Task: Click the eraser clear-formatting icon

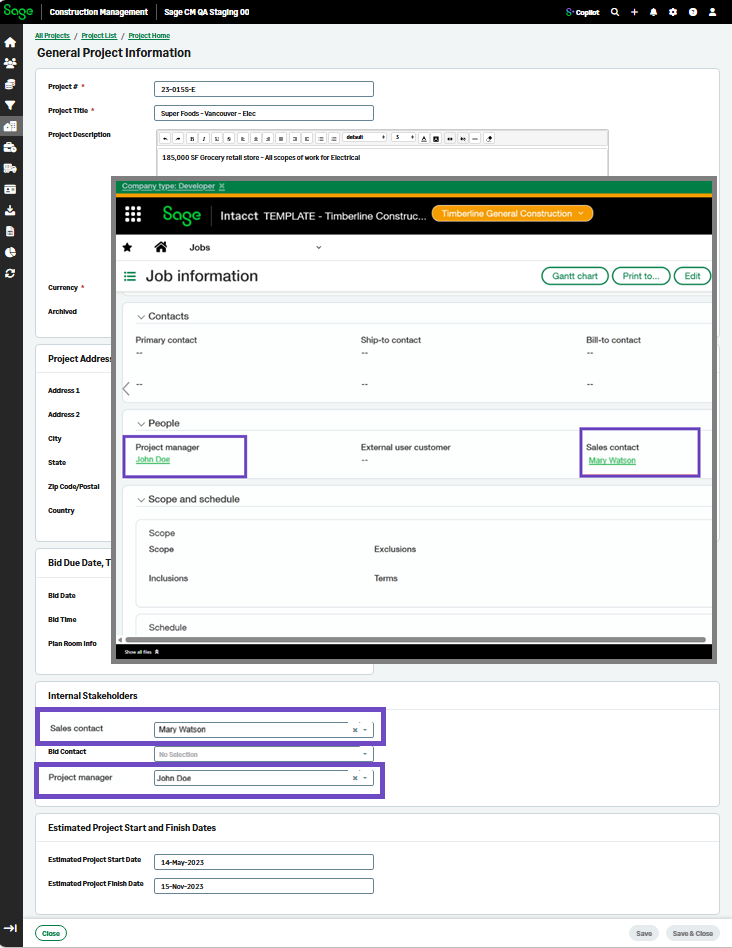Action: (489, 138)
